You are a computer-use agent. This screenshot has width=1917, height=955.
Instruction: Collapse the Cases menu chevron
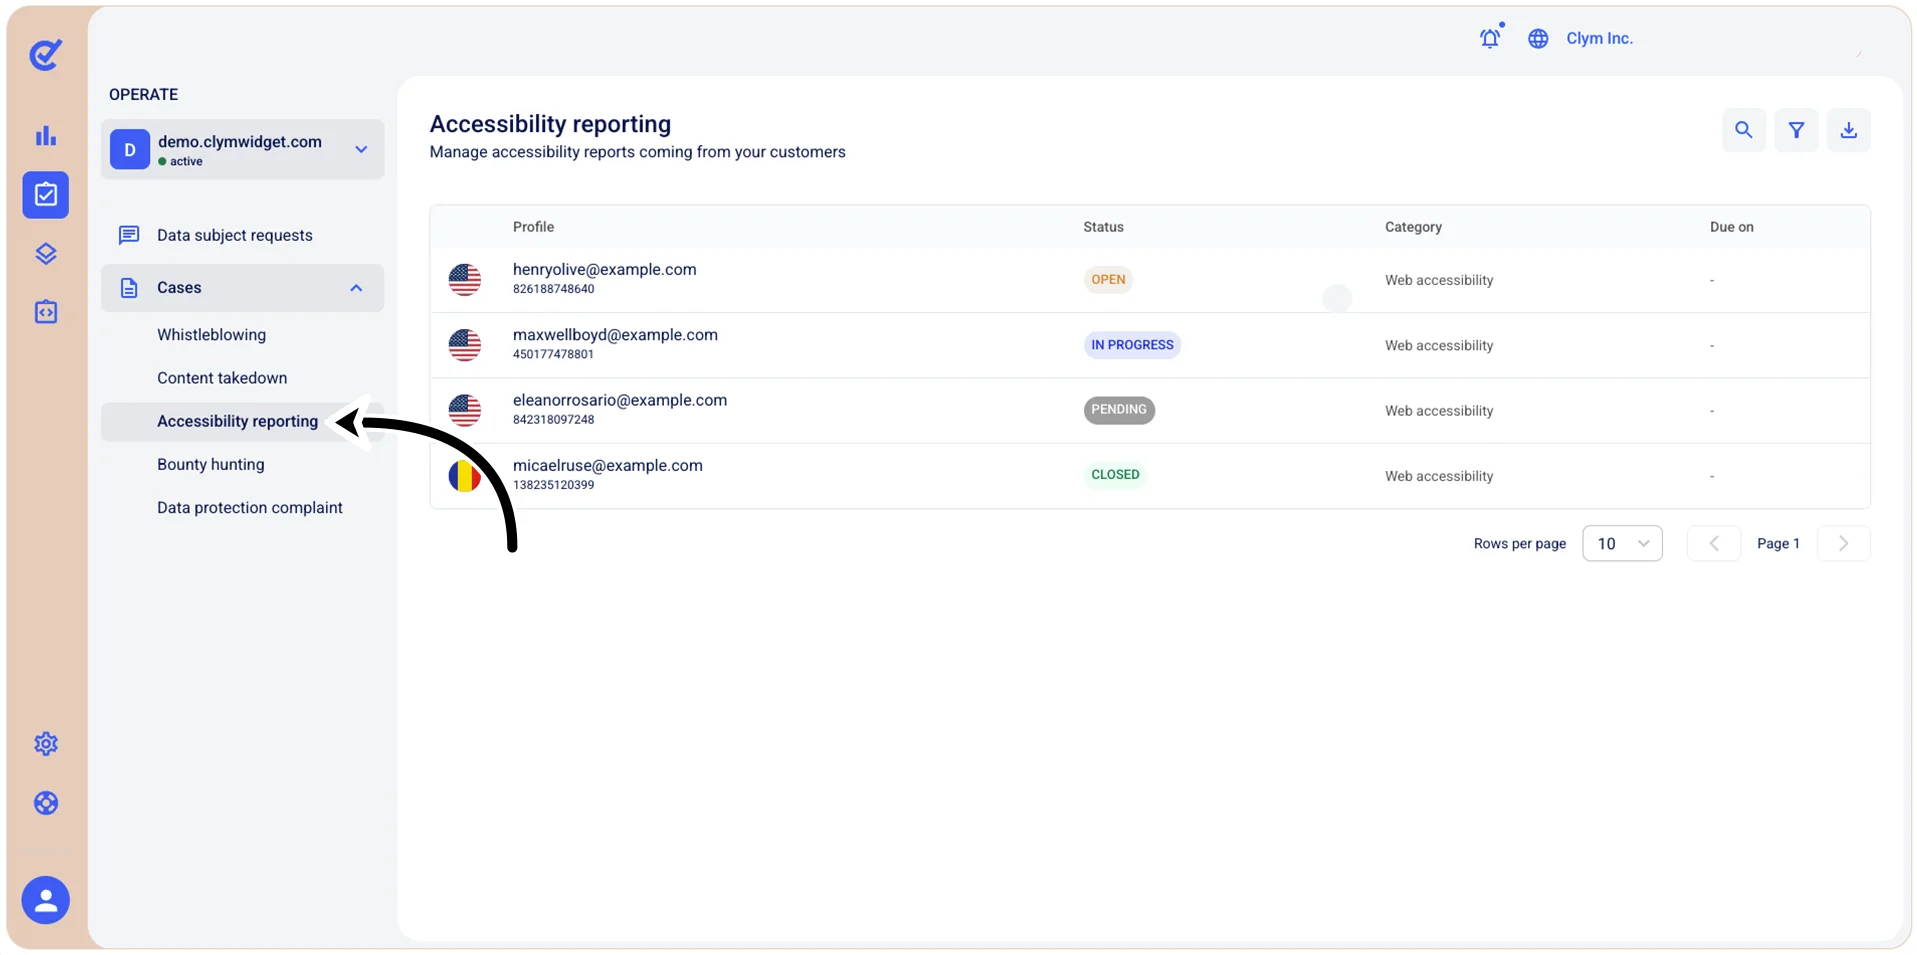click(x=356, y=288)
